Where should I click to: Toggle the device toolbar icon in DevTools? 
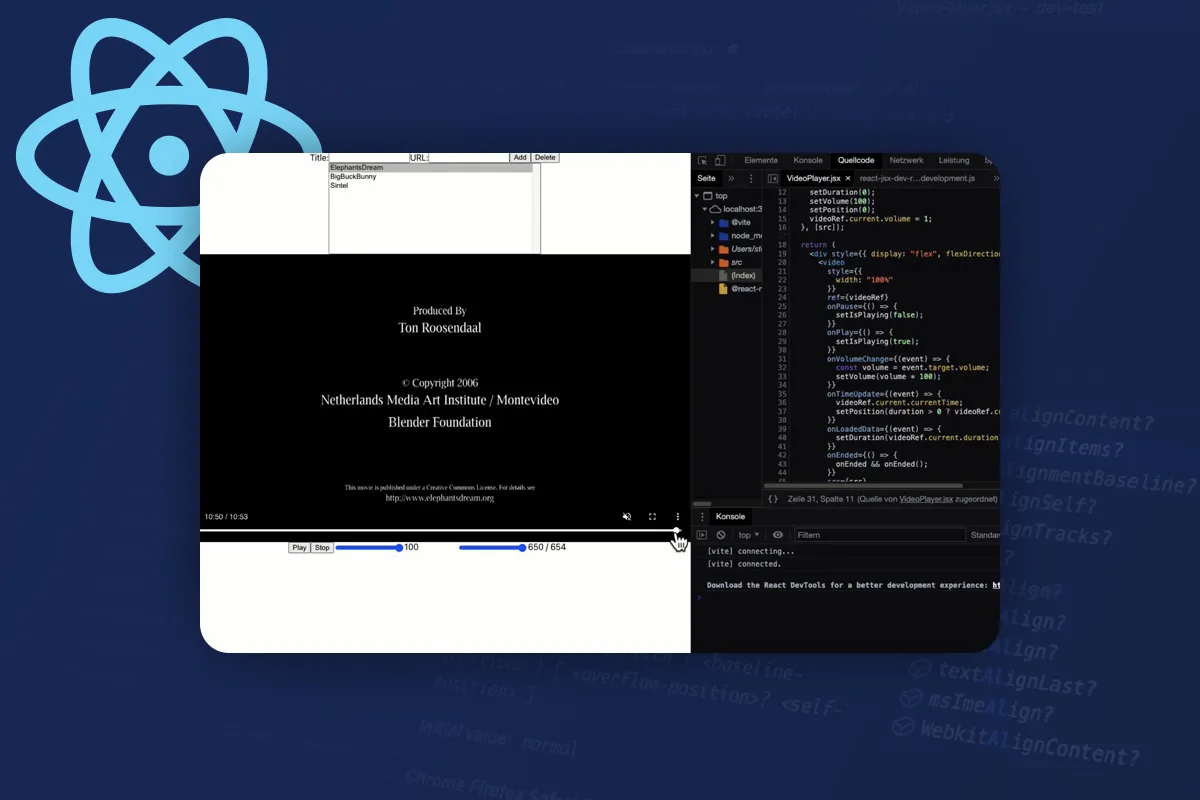(x=720, y=160)
